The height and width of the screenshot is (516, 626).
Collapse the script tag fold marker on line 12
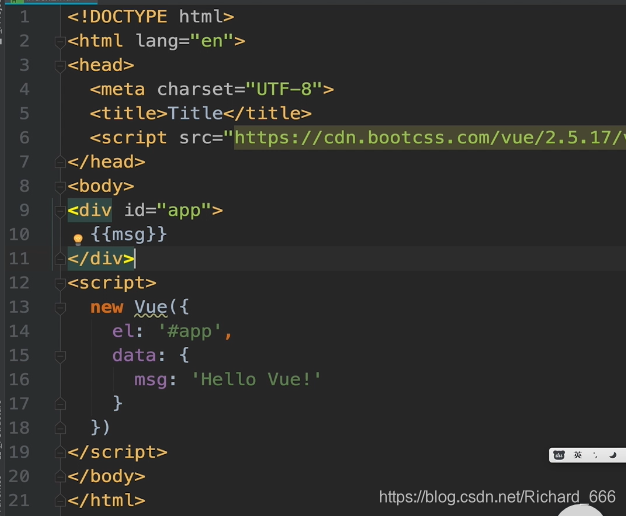click(x=60, y=284)
